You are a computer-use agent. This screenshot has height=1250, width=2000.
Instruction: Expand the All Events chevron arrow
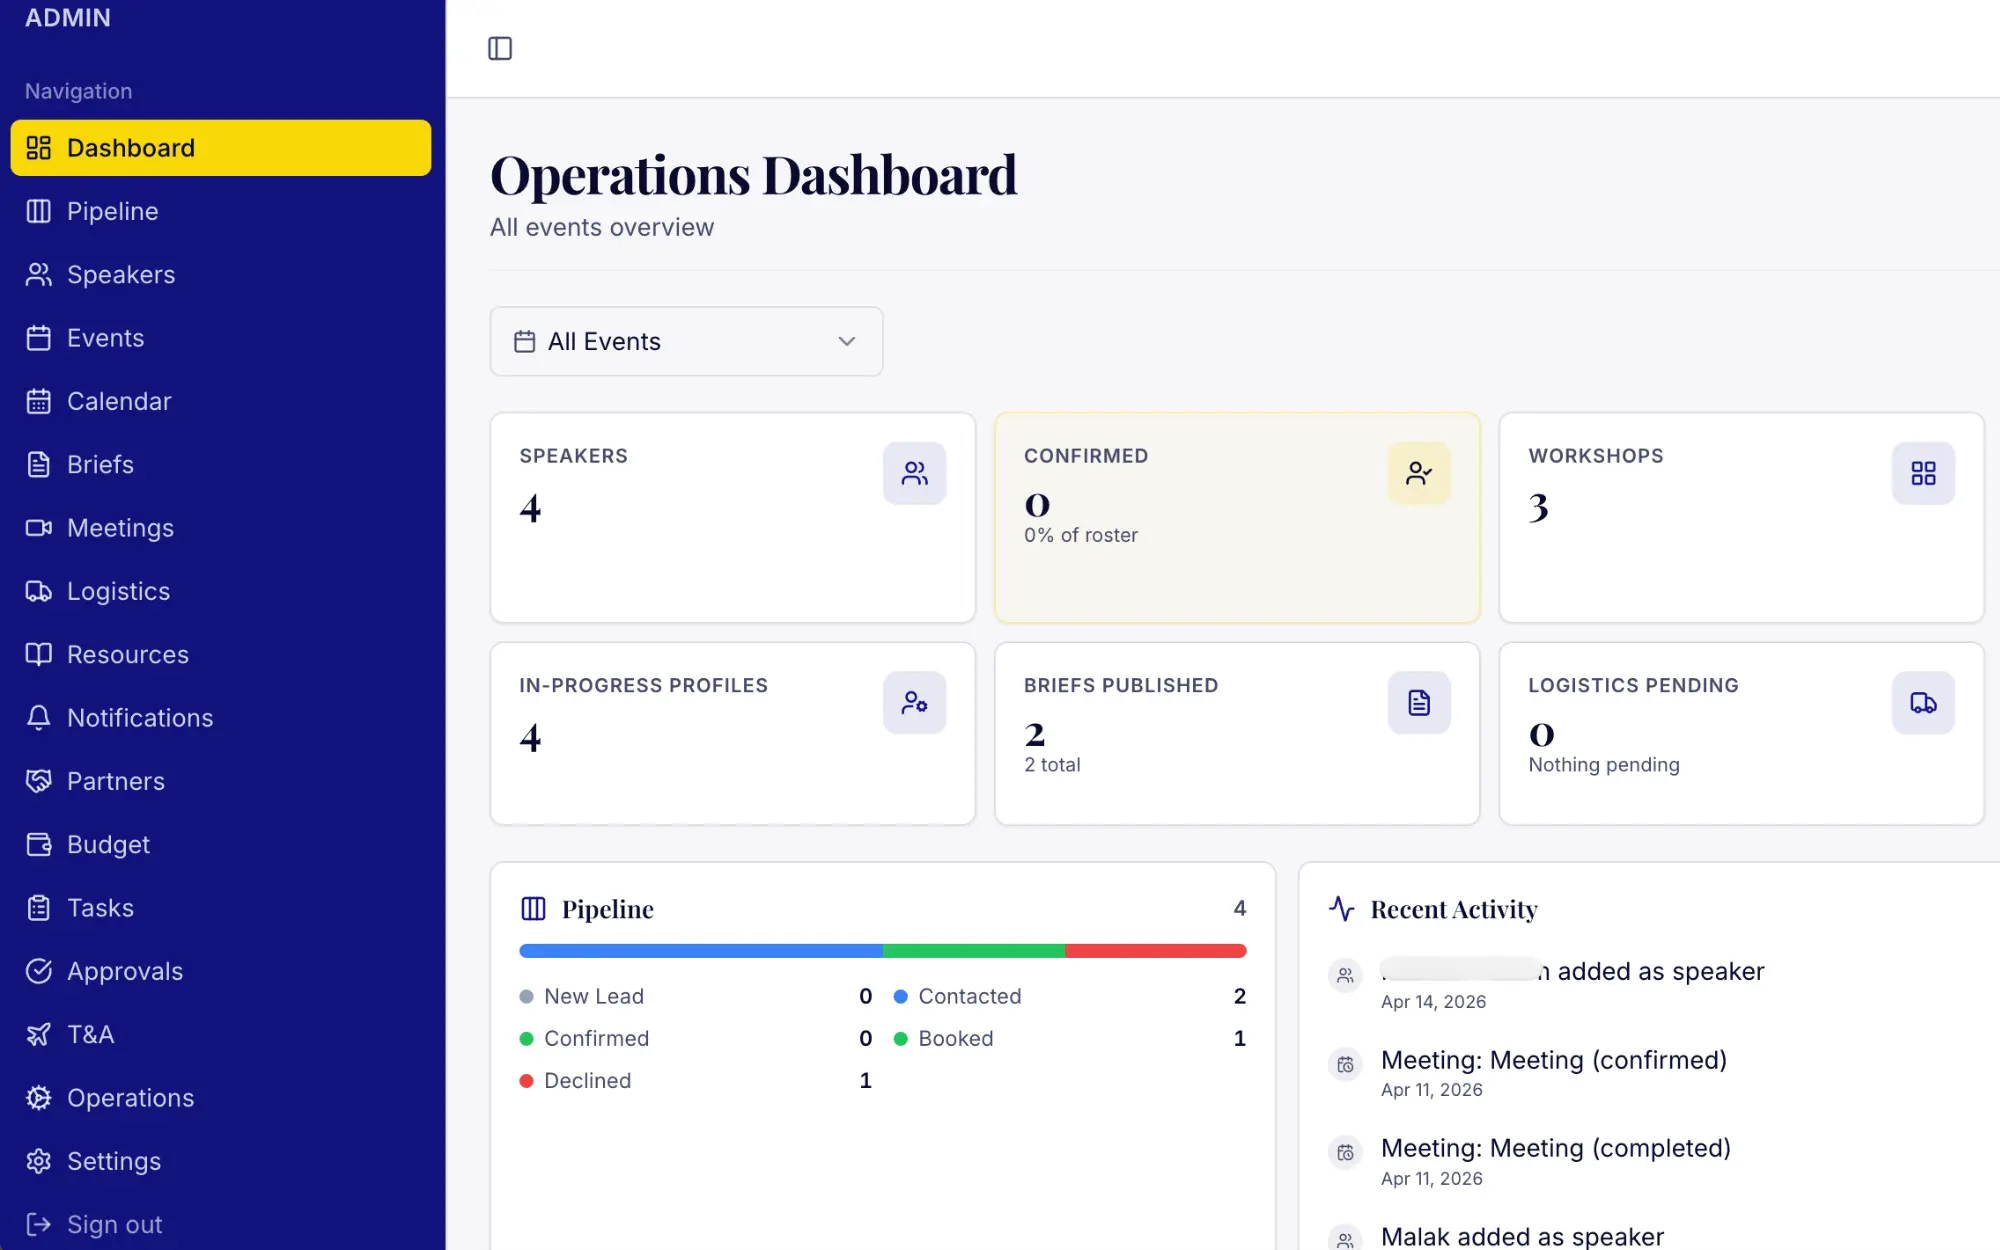coord(847,341)
